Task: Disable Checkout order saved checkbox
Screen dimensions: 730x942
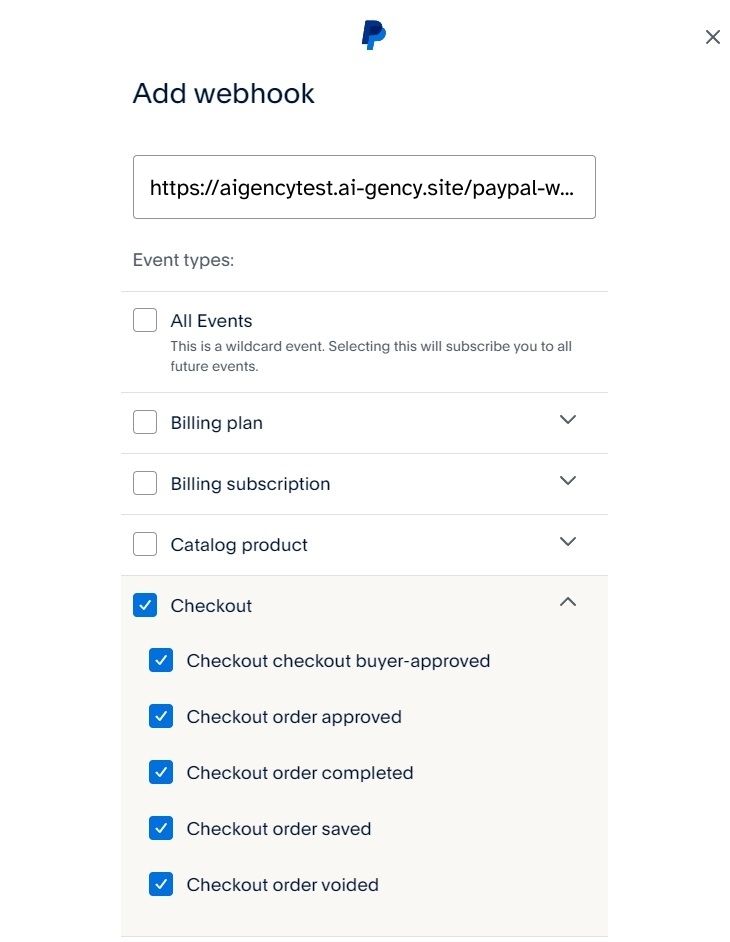Action: coord(161,829)
